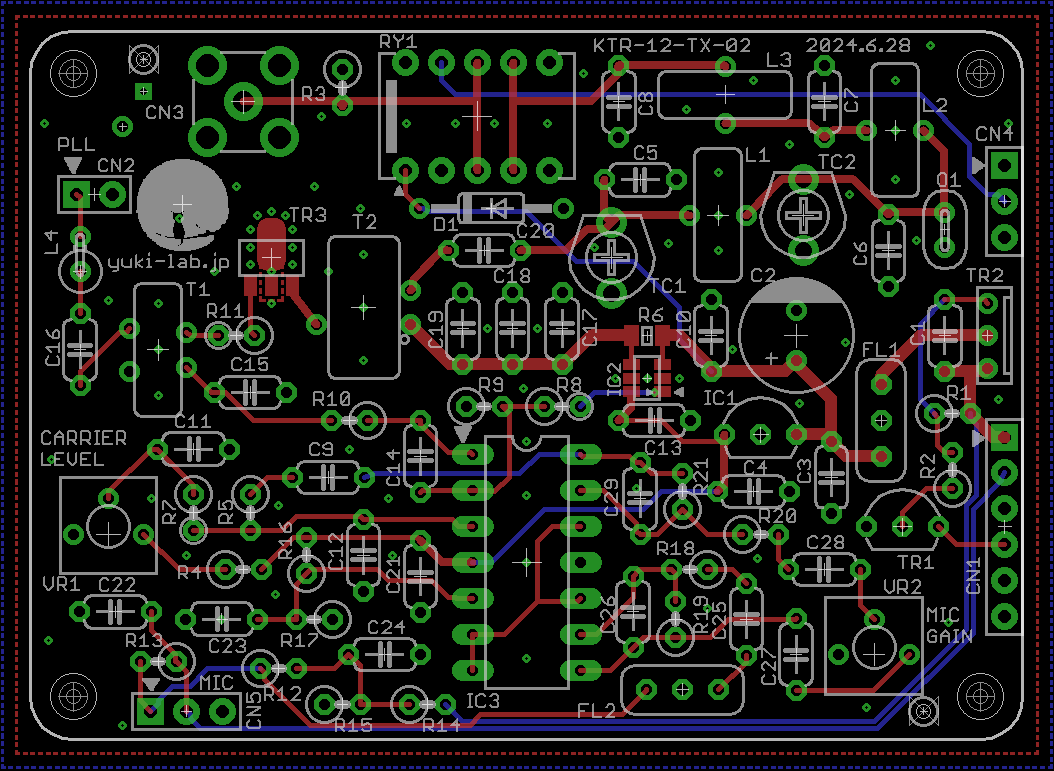Select the C20 capacitor label
The height and width of the screenshot is (771, 1054).
tap(535, 231)
